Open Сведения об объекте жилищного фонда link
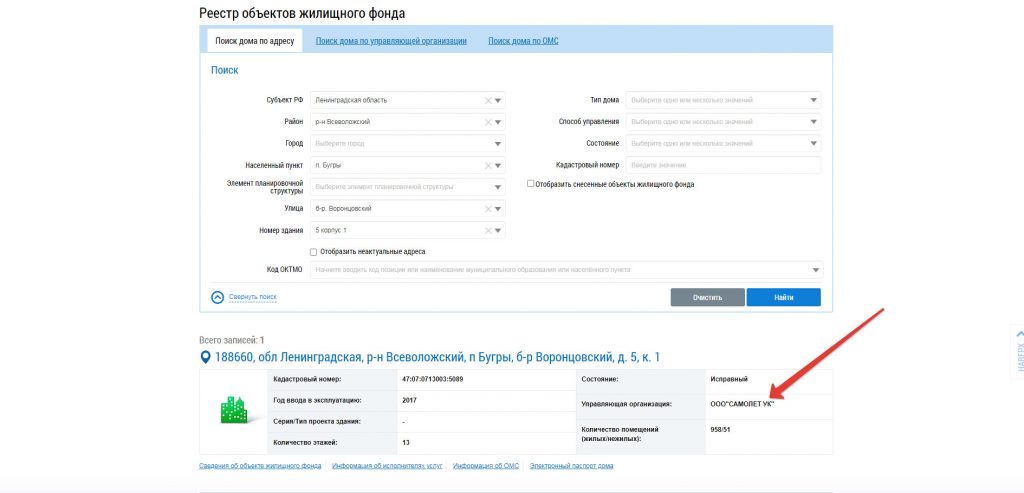 [260, 466]
